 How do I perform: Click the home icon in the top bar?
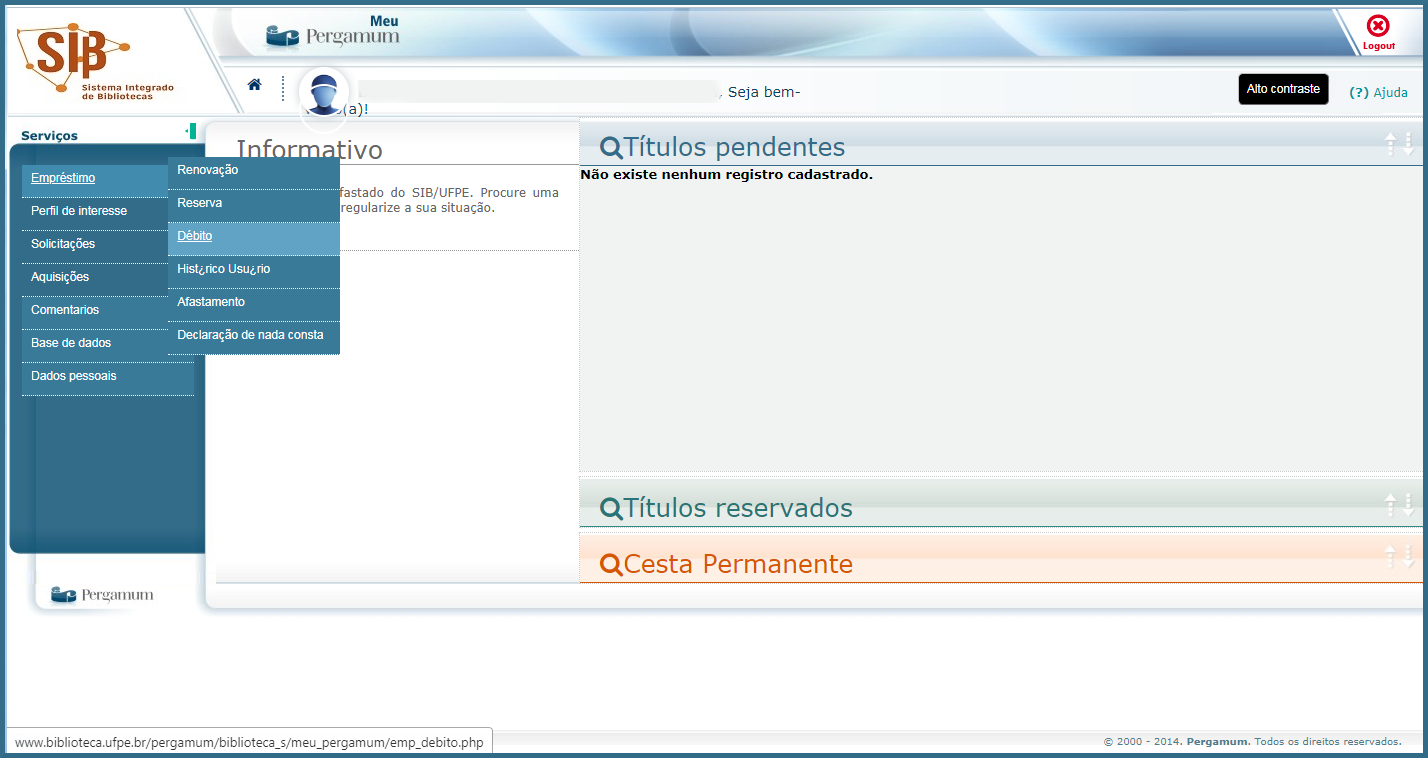pos(255,85)
